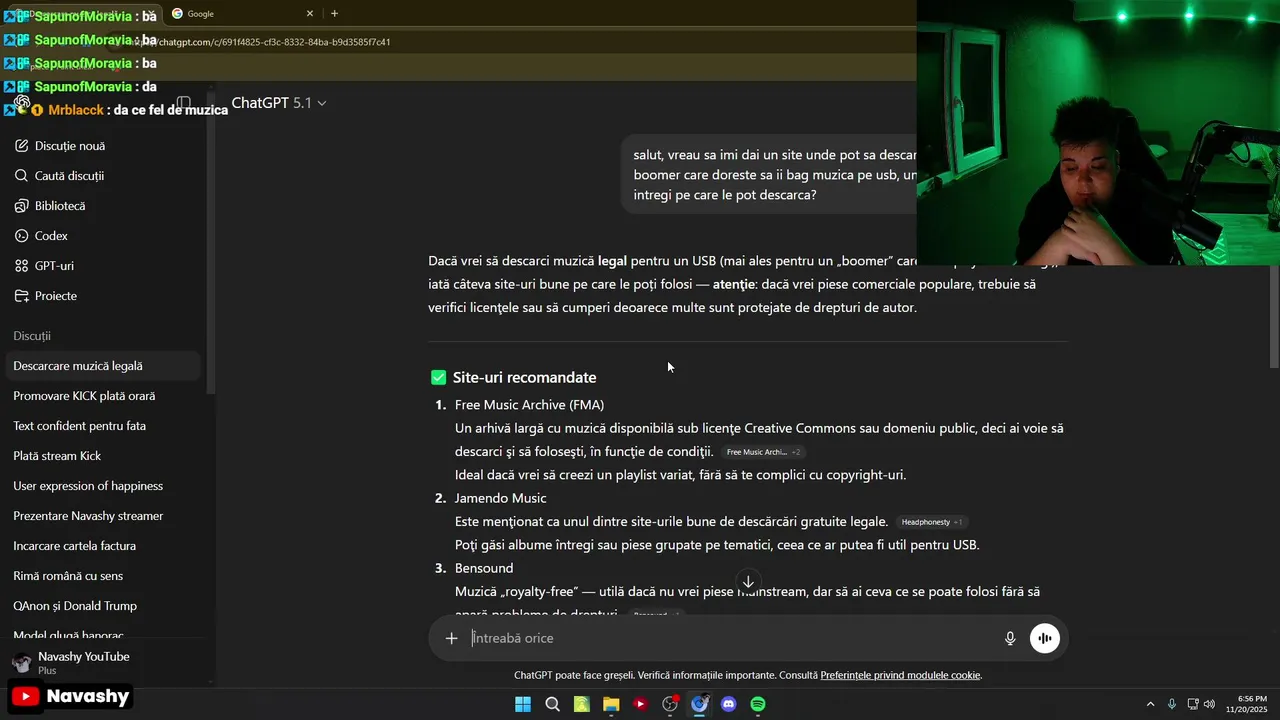Open the network icon in the system tray
The image size is (1280, 720).
(x=1193, y=704)
